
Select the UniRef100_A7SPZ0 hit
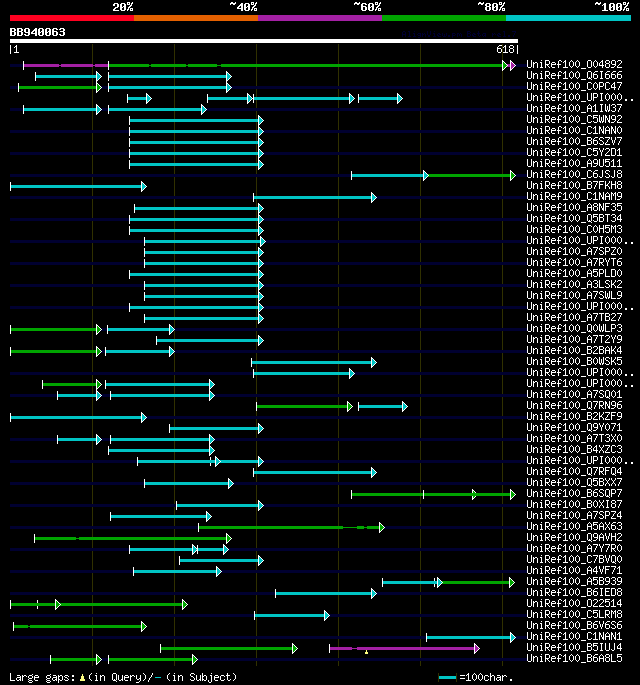574,251
